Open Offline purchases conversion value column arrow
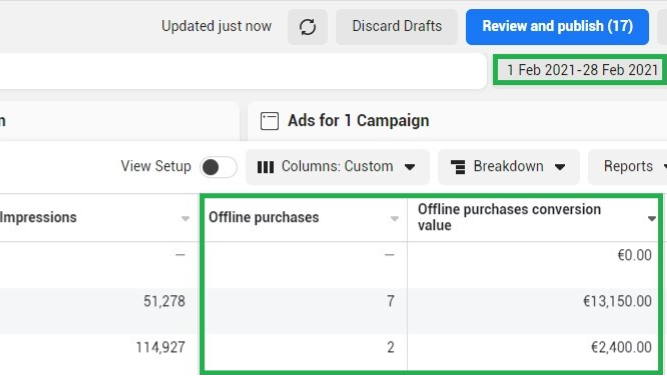The image size is (667, 376). click(x=652, y=218)
